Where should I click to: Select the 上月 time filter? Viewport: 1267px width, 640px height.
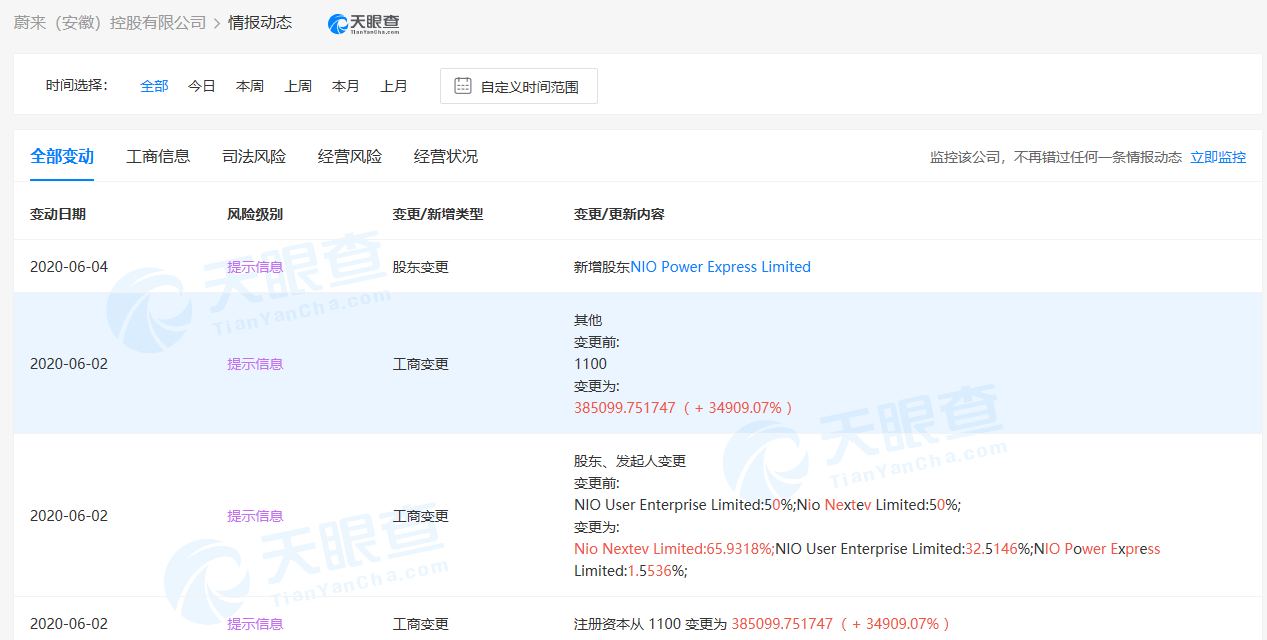pos(394,86)
